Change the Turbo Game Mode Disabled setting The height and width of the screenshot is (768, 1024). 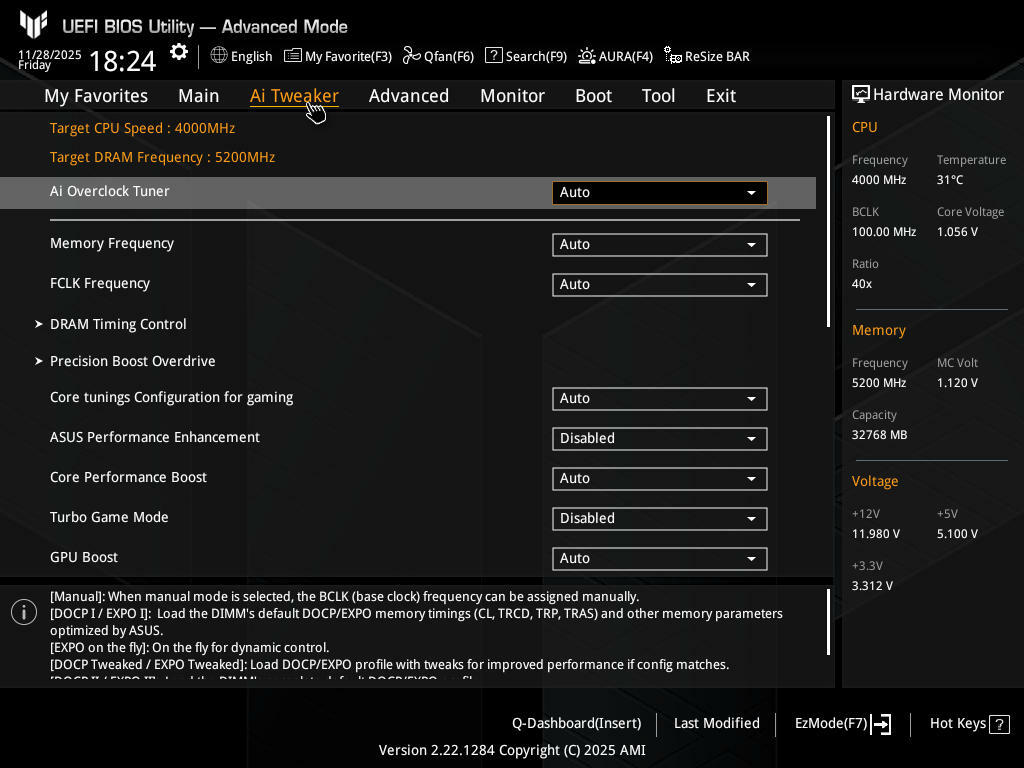[659, 518]
